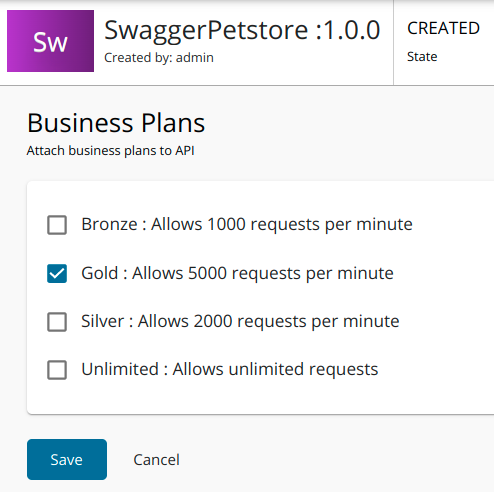Click the CREATED state value
494x492 pixels.
pos(443,28)
